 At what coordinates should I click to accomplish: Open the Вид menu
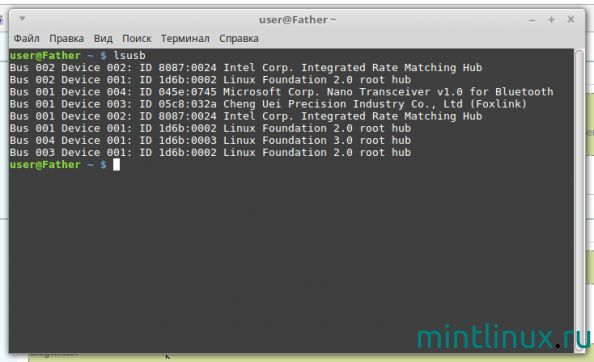[x=103, y=39]
